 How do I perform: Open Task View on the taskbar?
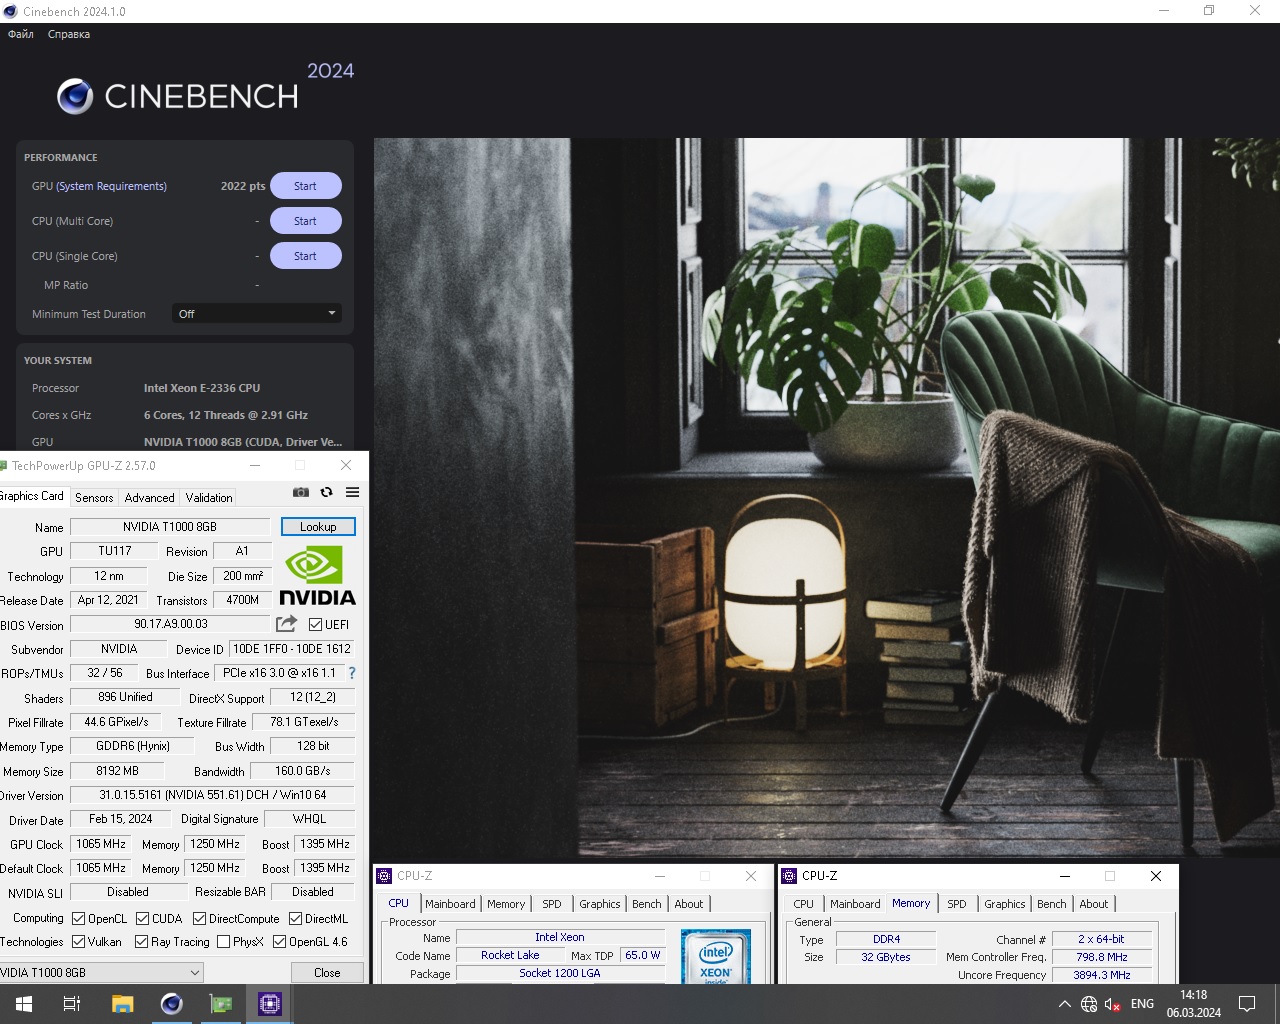tap(72, 1004)
